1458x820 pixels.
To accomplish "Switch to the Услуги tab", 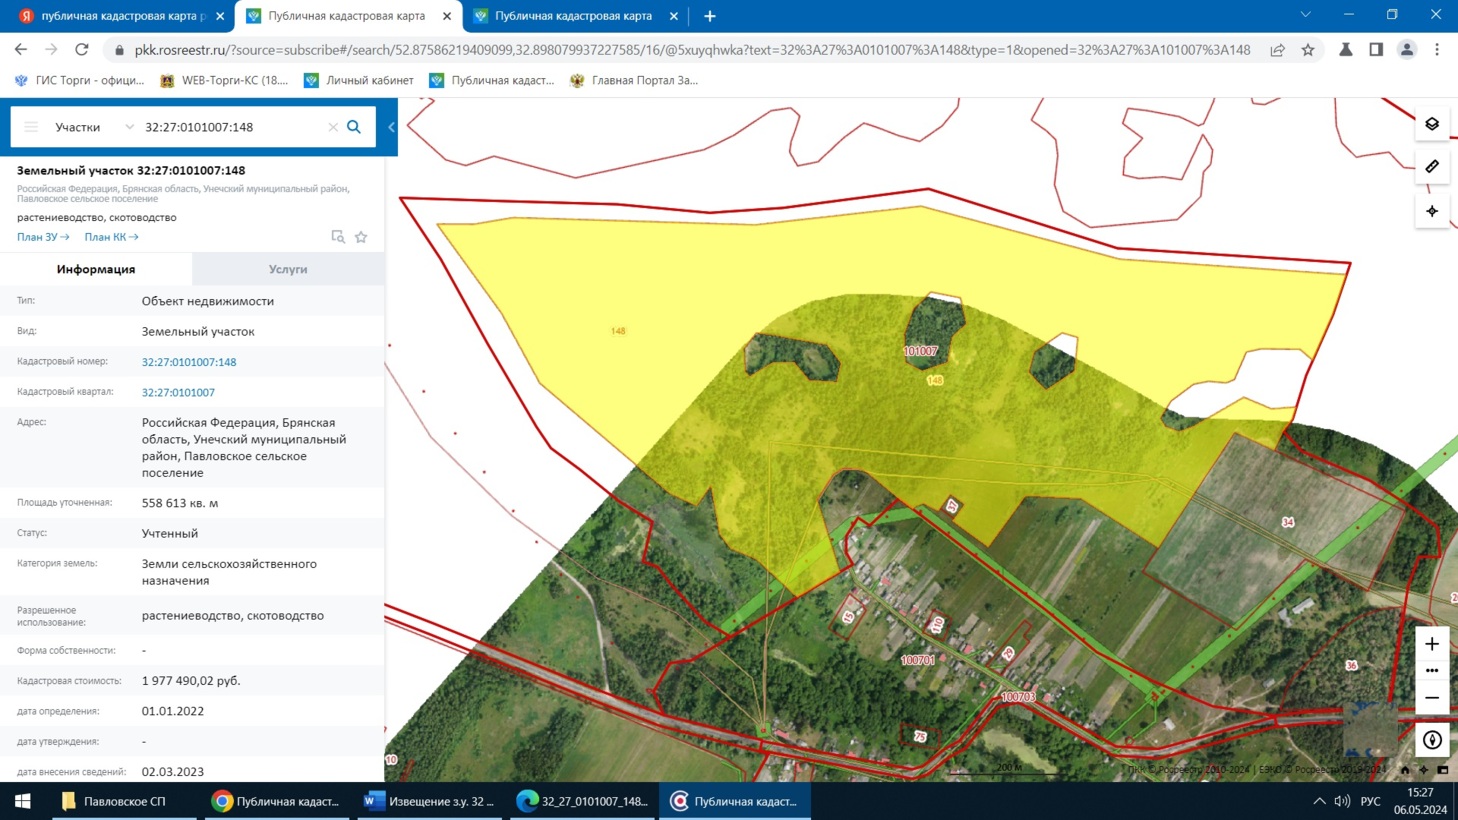I will coord(288,269).
